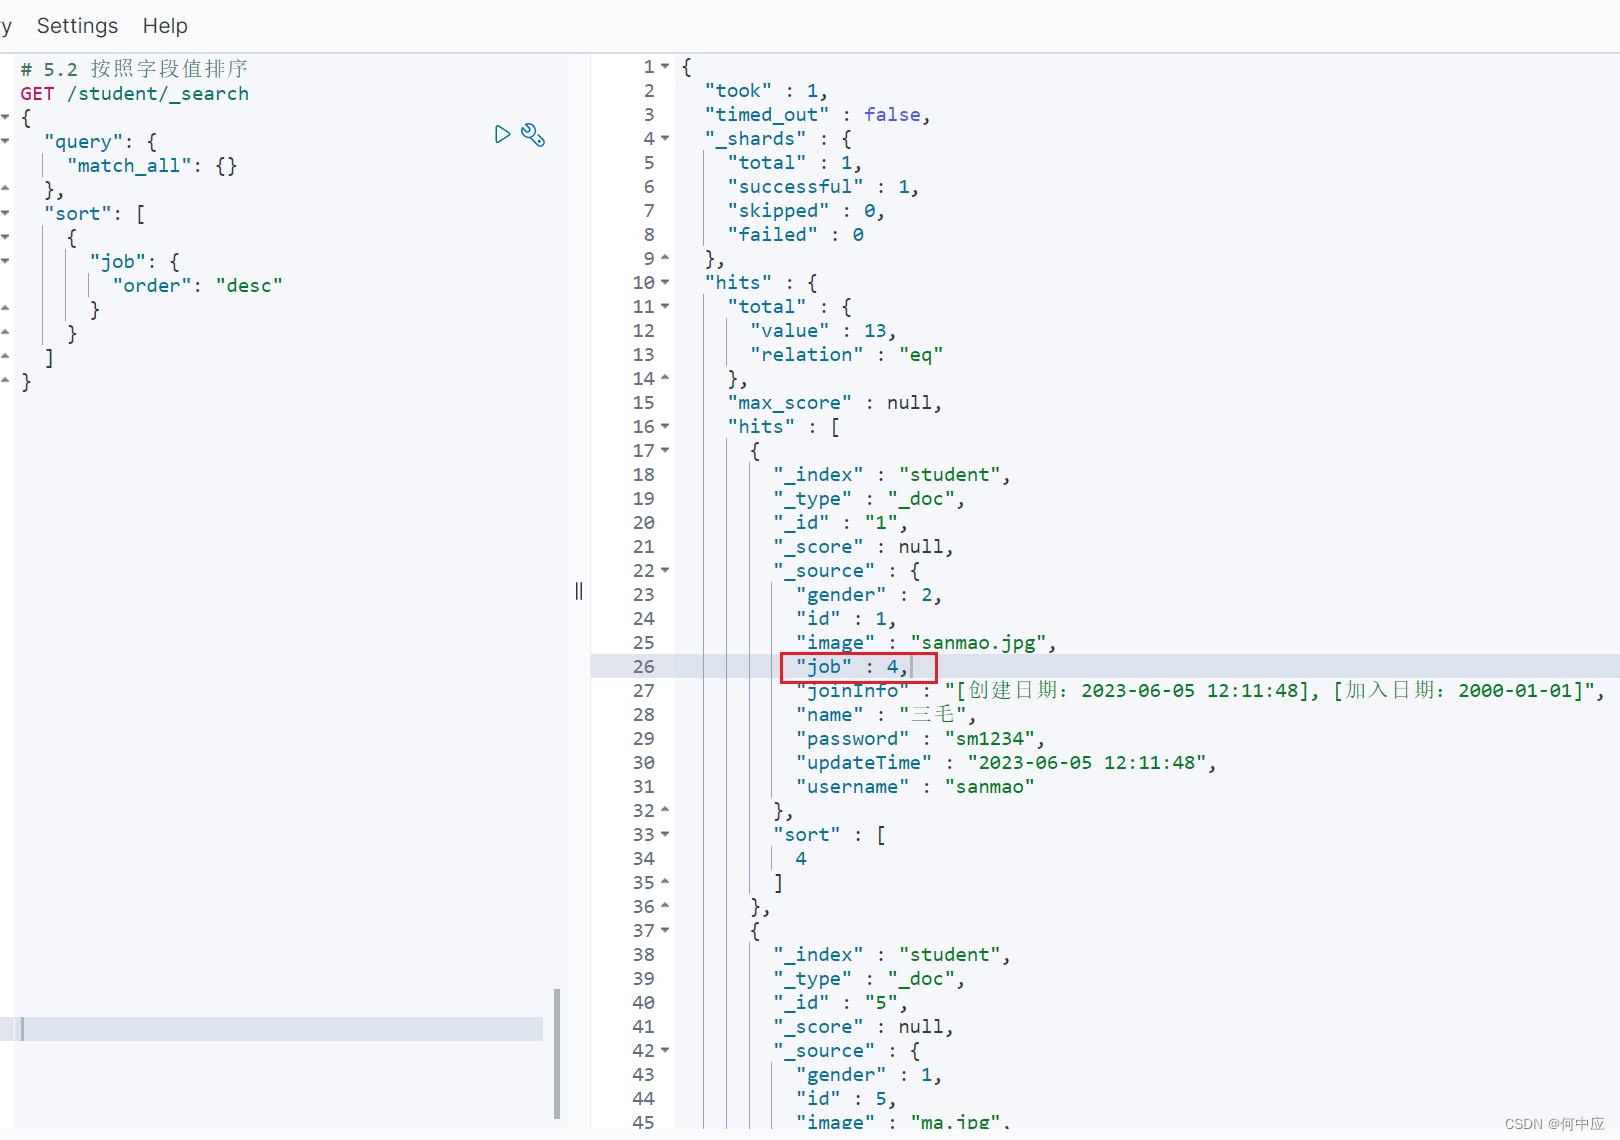This screenshot has height=1140, width=1620.
Task: Click the "query" key in the request
Action: (x=84, y=142)
